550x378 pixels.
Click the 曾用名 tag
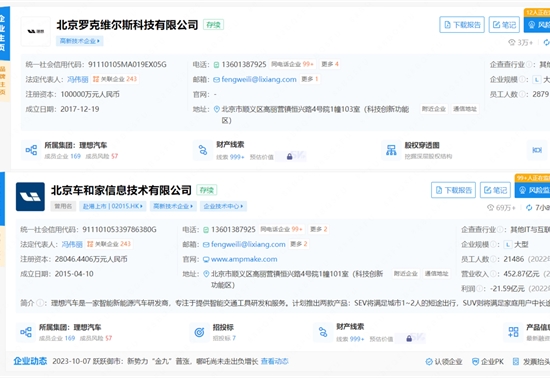(63, 206)
